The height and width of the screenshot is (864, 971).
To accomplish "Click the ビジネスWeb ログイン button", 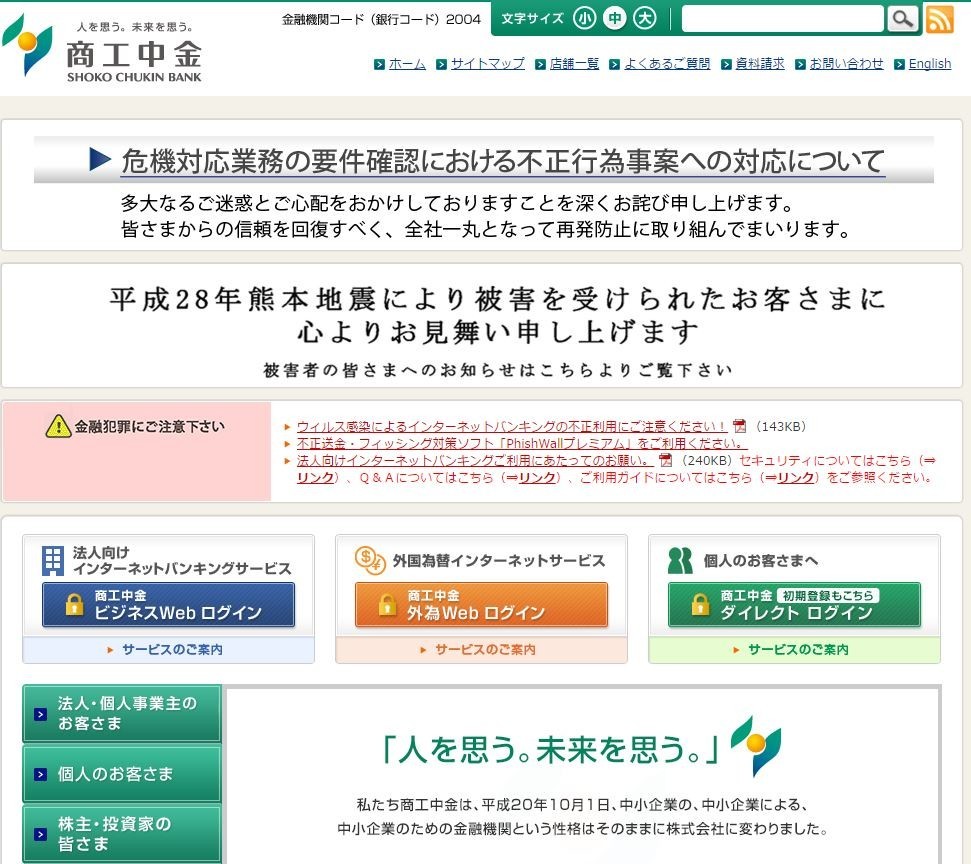I will click(168, 605).
